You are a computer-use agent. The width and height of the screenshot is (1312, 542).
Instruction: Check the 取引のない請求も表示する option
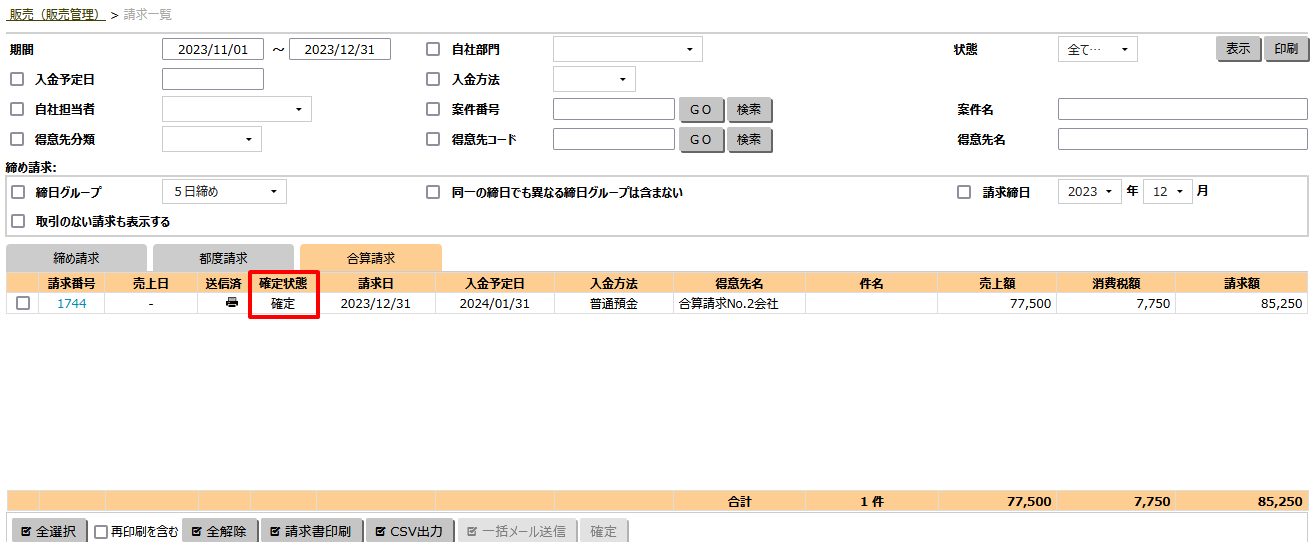[17, 221]
